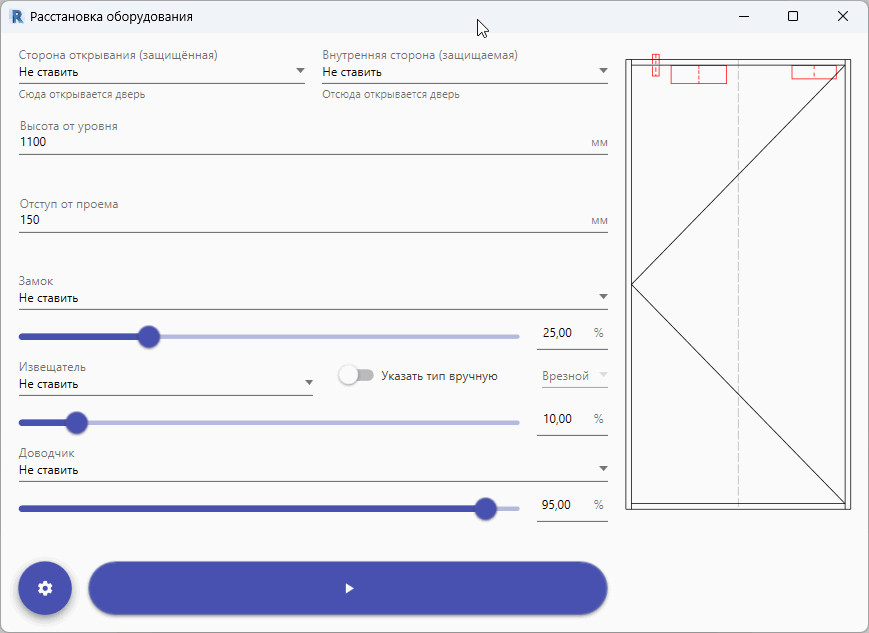Click hint text 'Сюда открывается дверь'

coord(82,94)
